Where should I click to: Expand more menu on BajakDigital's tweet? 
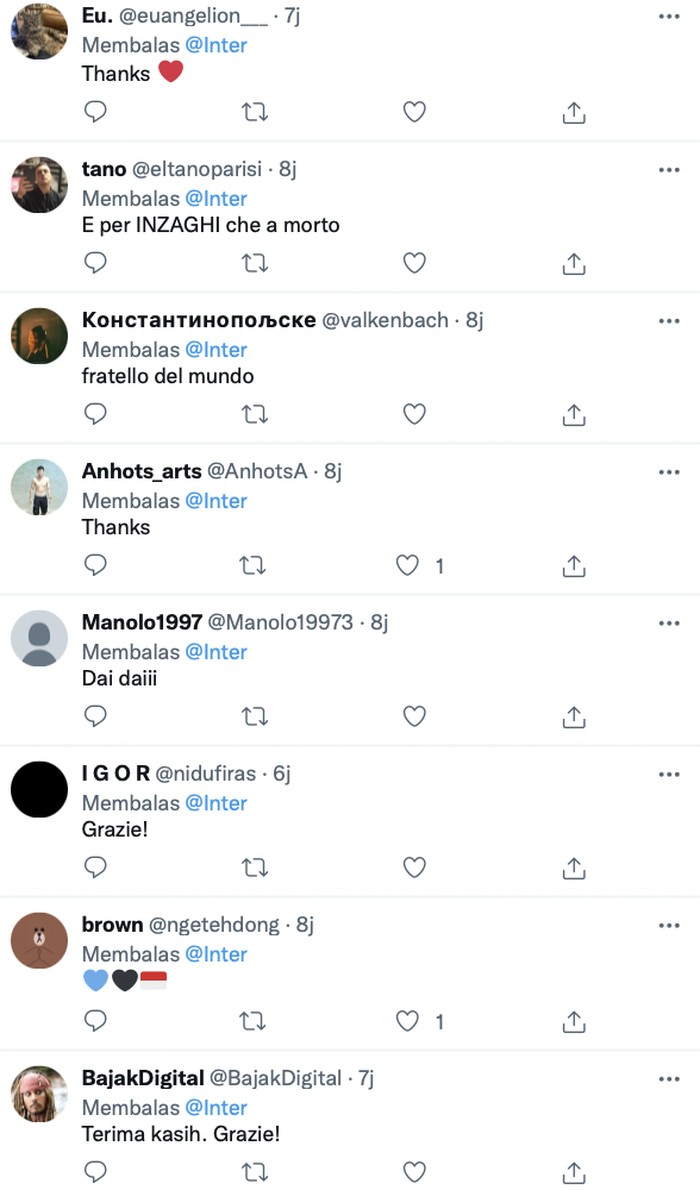[669, 1079]
